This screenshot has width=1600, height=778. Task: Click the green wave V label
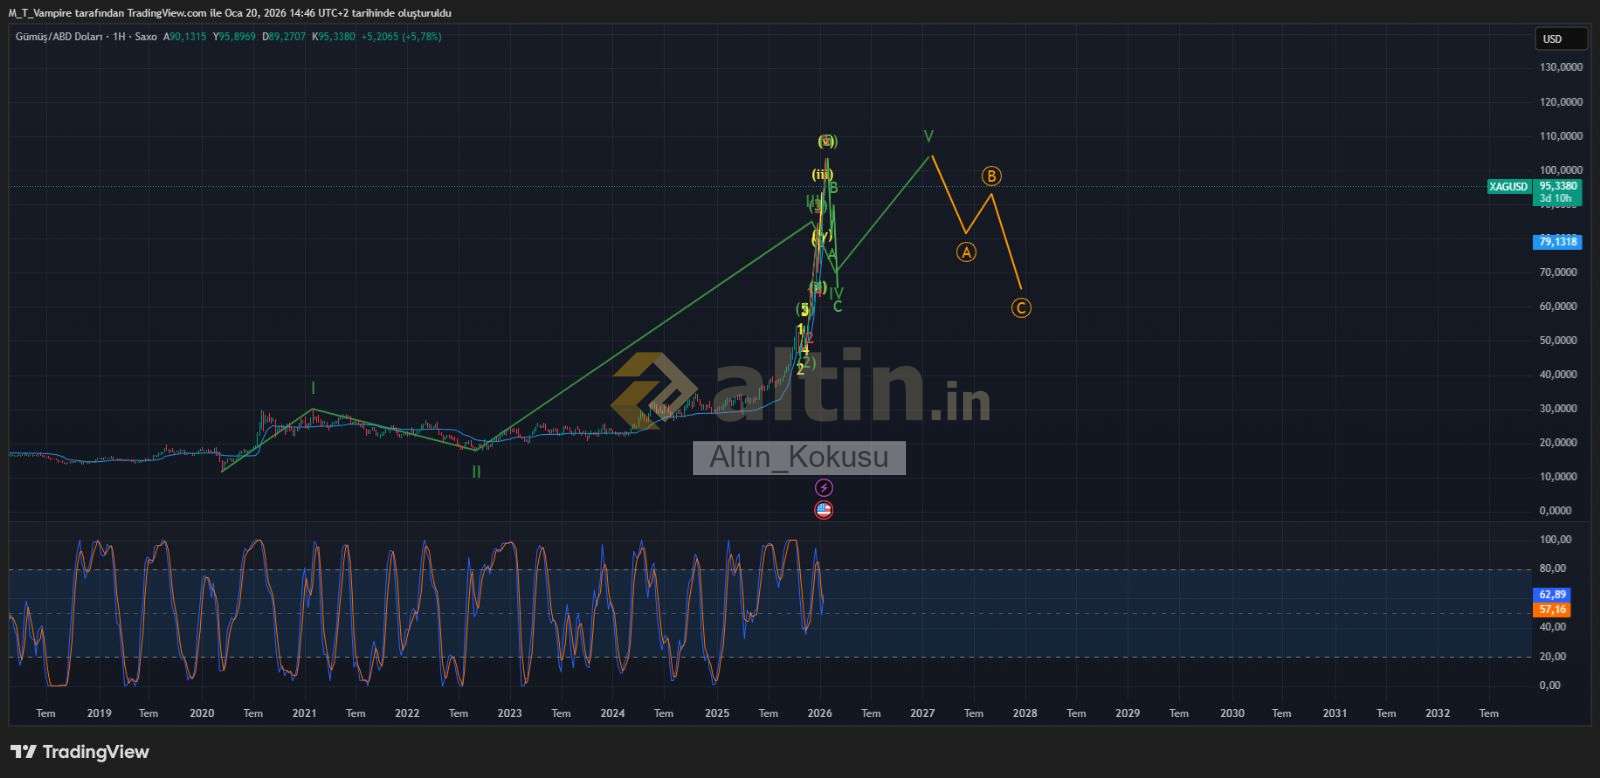click(x=928, y=136)
